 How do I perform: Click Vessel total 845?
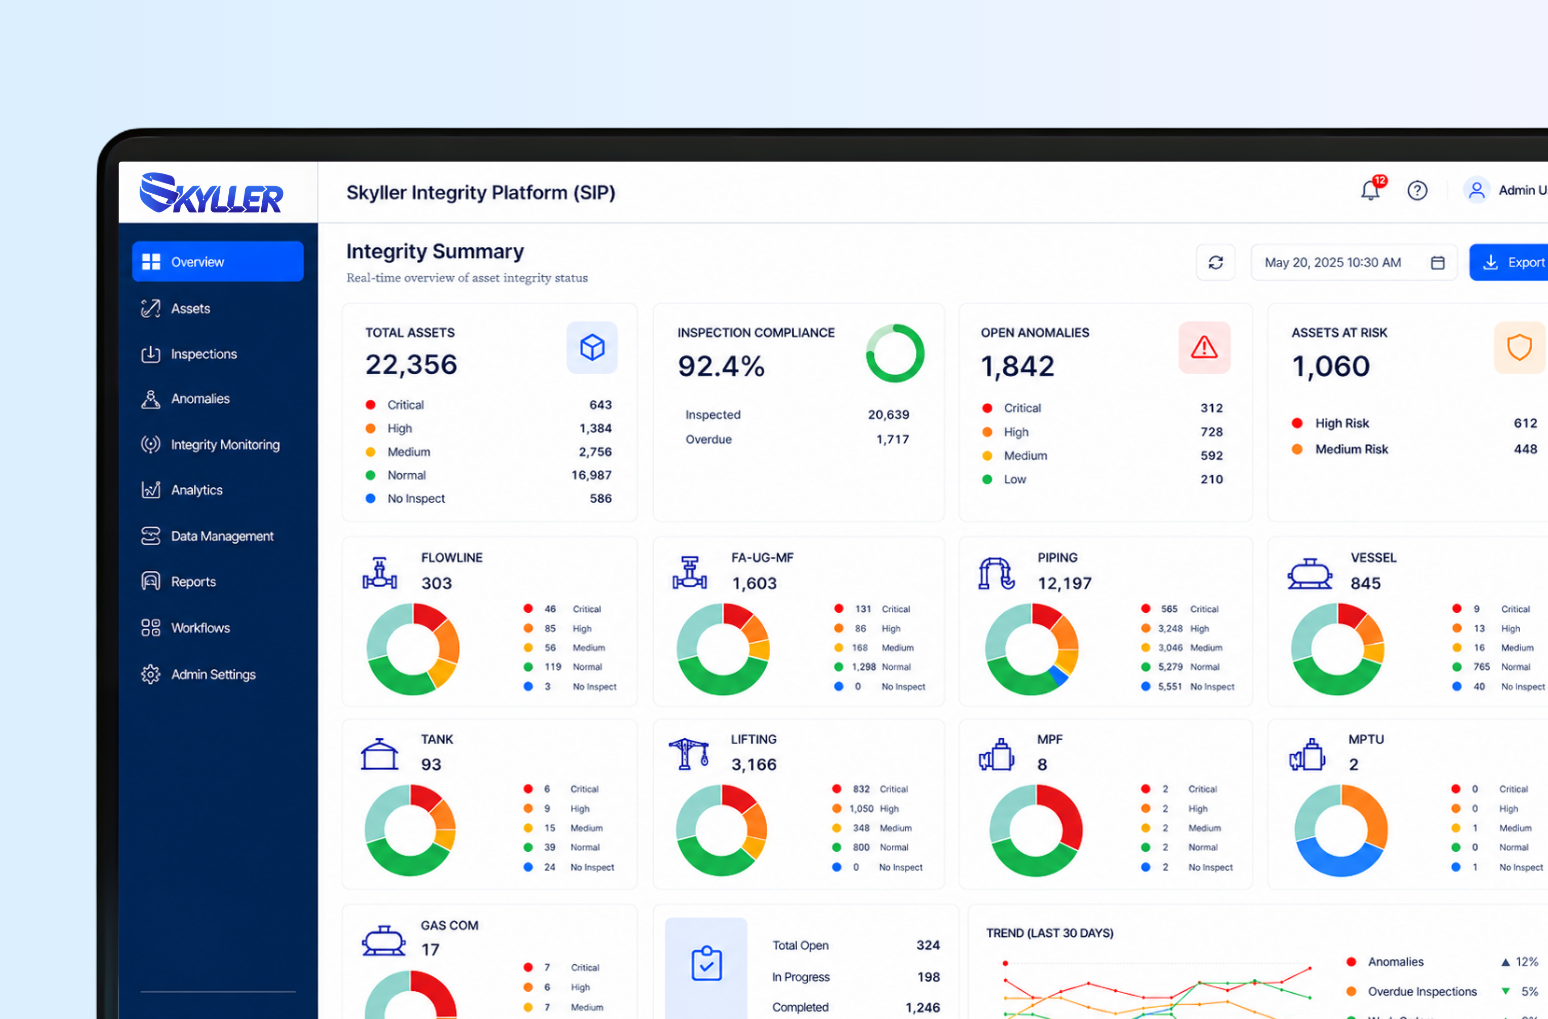pos(1365,583)
